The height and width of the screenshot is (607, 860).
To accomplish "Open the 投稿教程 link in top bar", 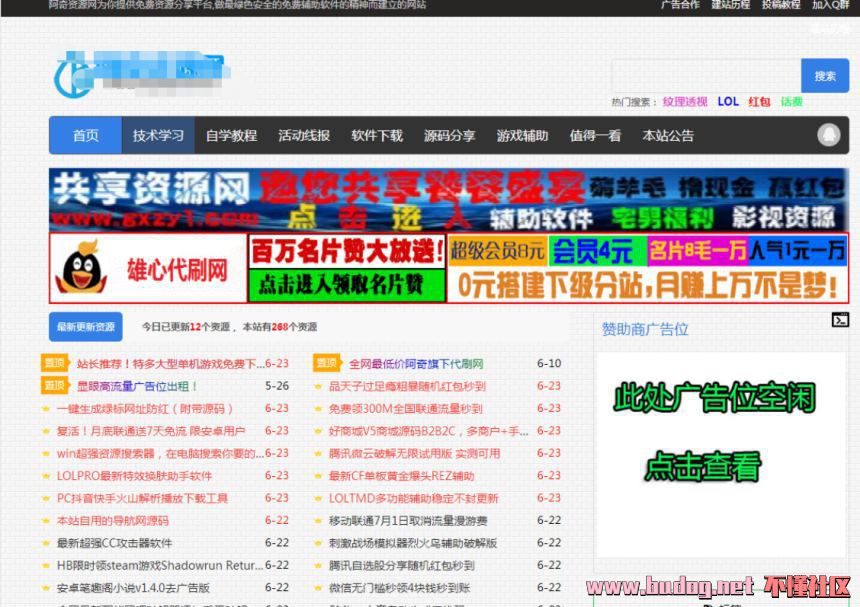I will pyautogui.click(x=781, y=5).
